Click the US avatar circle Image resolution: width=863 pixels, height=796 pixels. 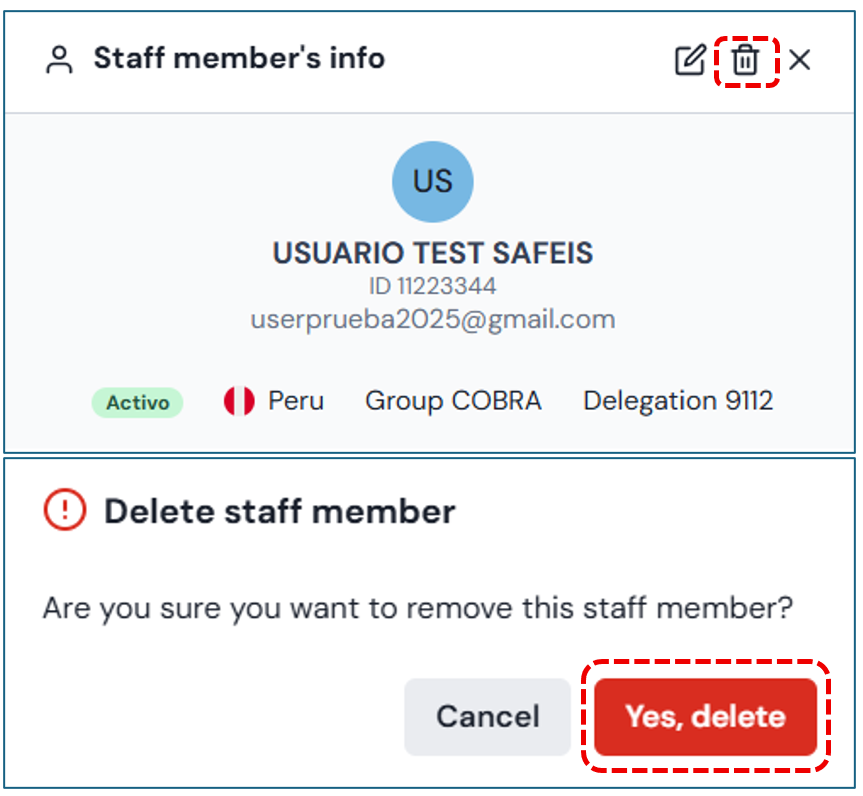click(x=432, y=181)
